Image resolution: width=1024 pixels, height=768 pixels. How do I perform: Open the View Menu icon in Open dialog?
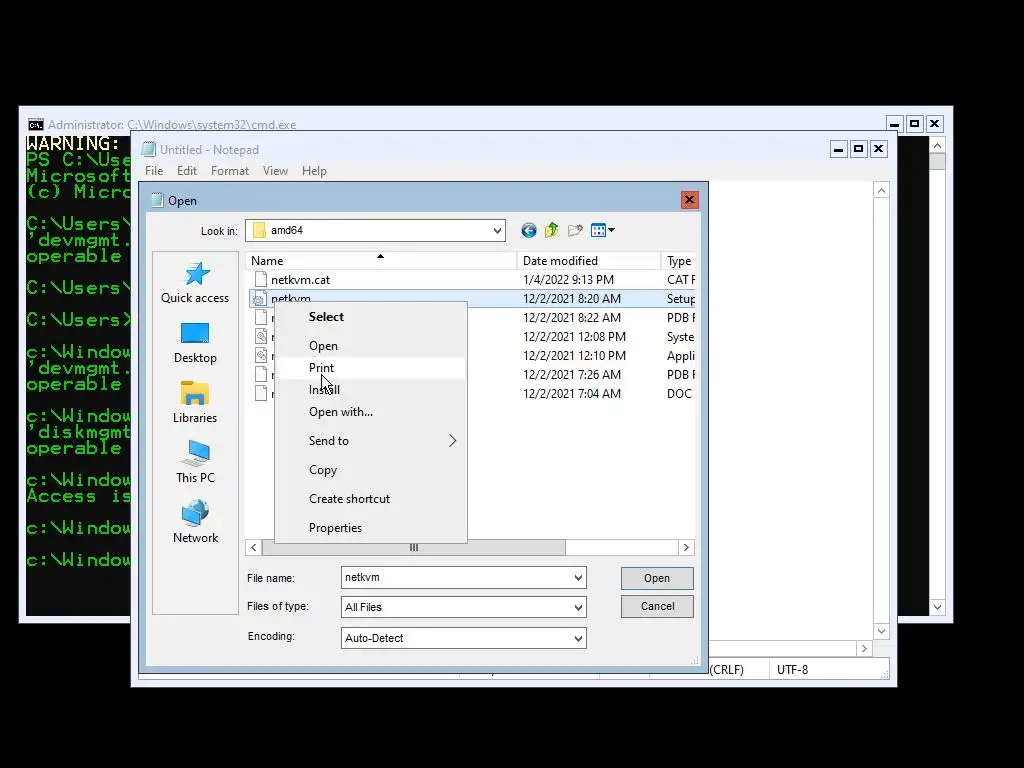pyautogui.click(x=602, y=230)
